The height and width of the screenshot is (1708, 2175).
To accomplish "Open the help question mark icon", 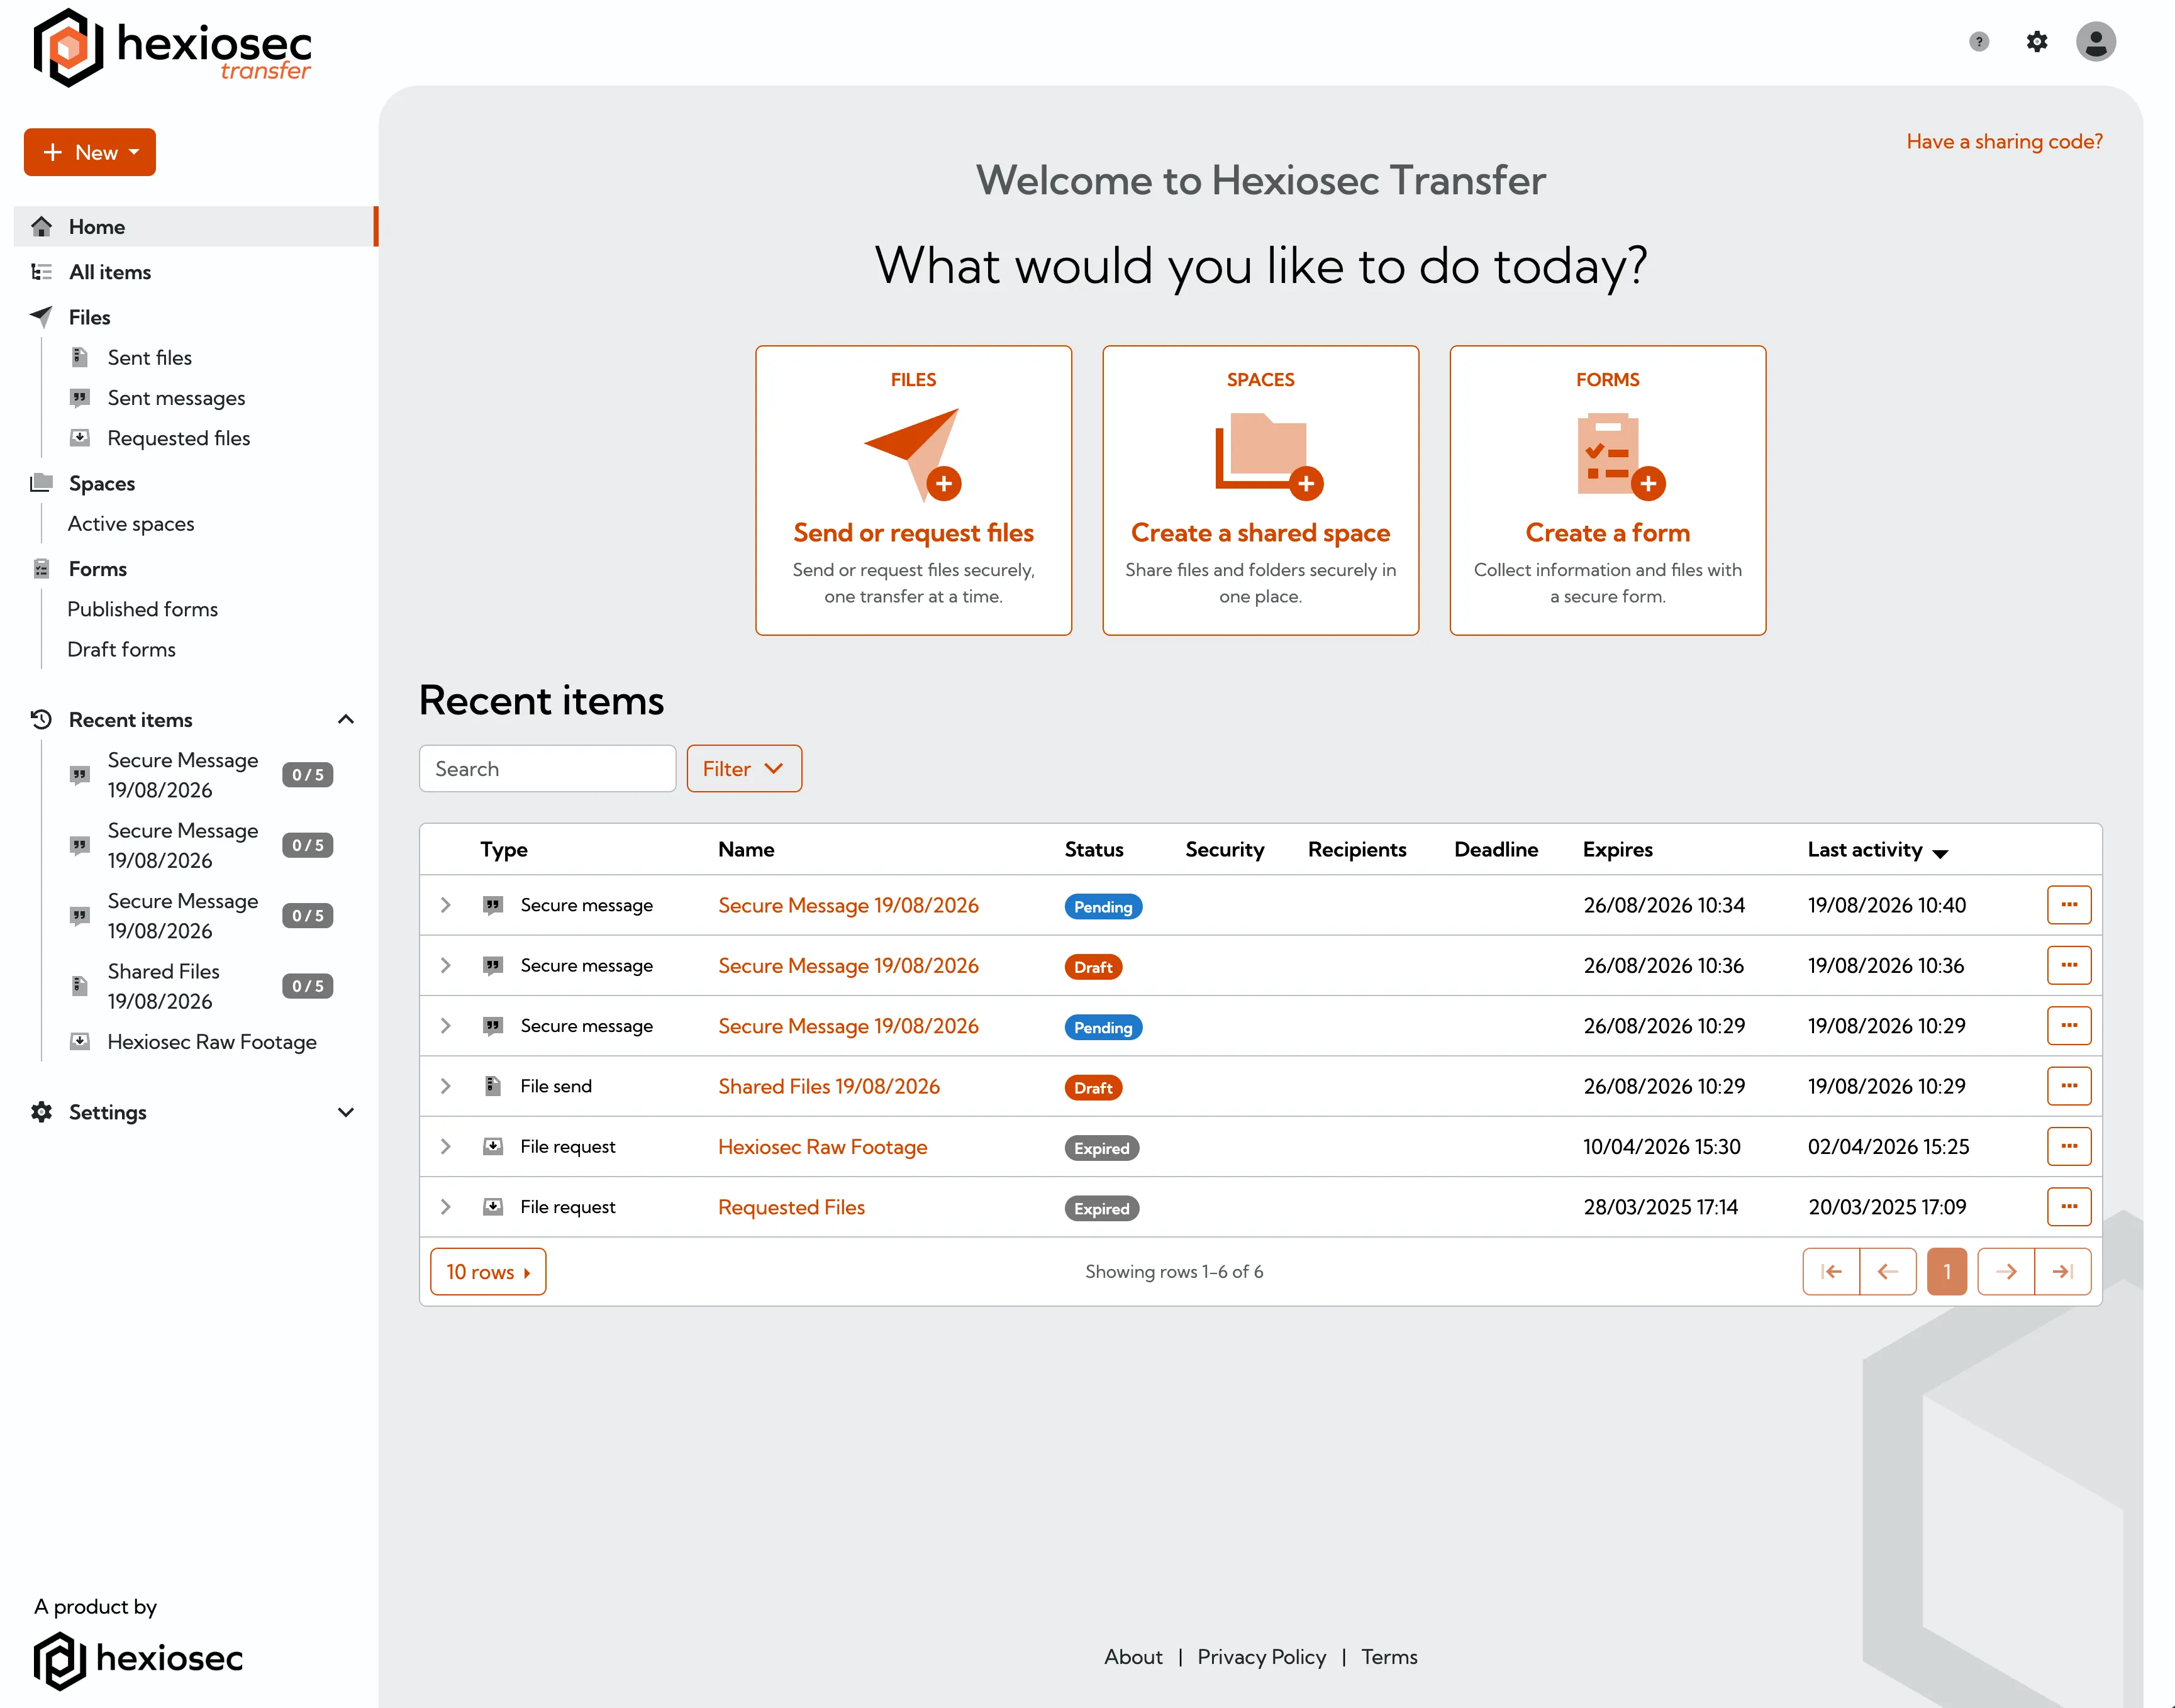I will point(1978,42).
